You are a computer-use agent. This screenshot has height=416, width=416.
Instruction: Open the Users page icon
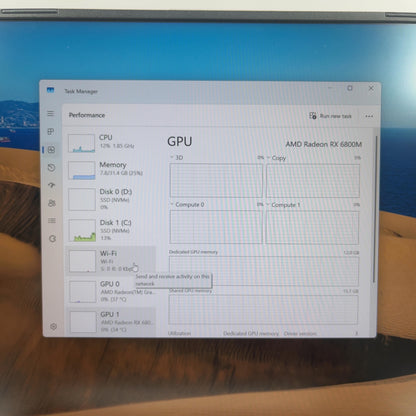pos(52,203)
